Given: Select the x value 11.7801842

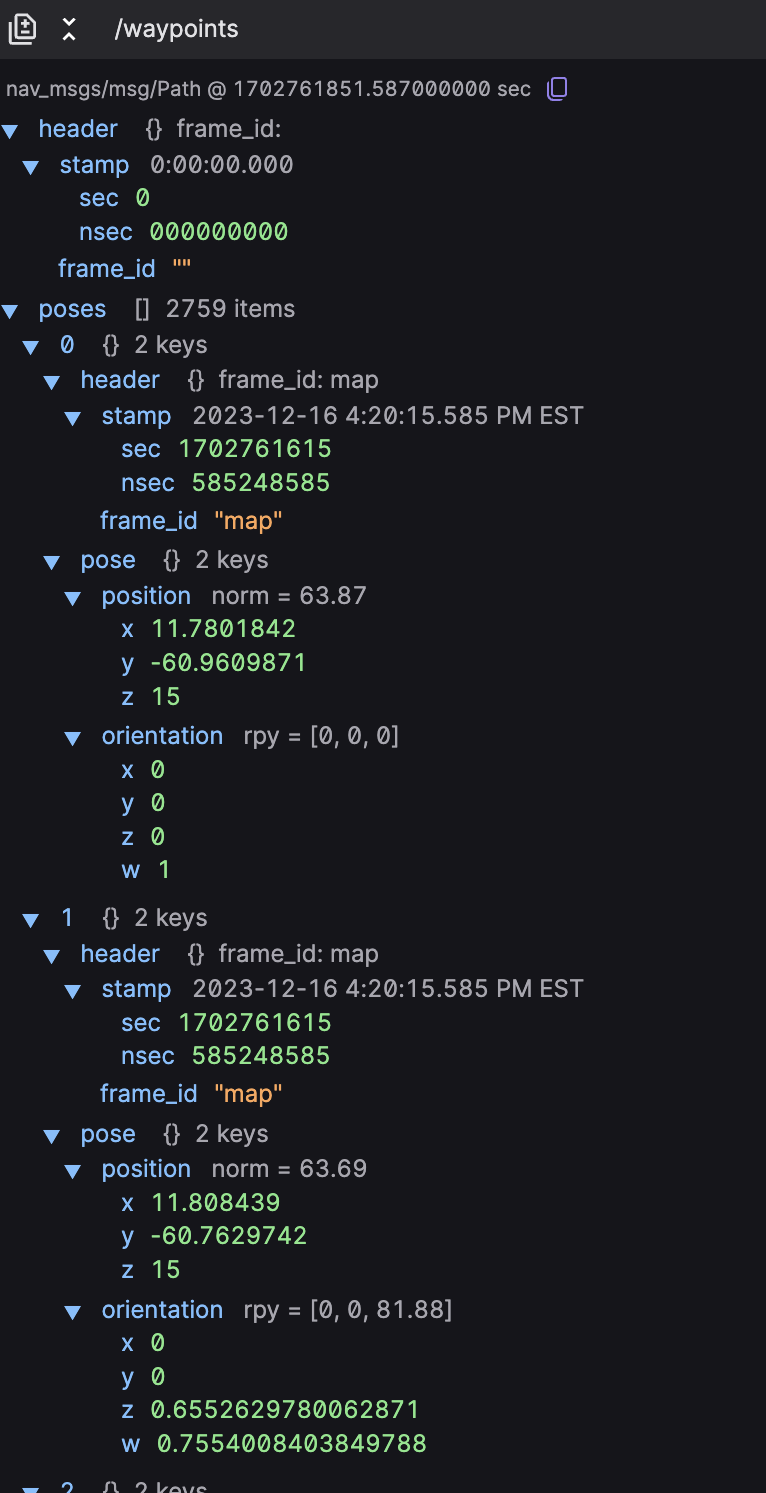Looking at the screenshot, I should point(224,629).
